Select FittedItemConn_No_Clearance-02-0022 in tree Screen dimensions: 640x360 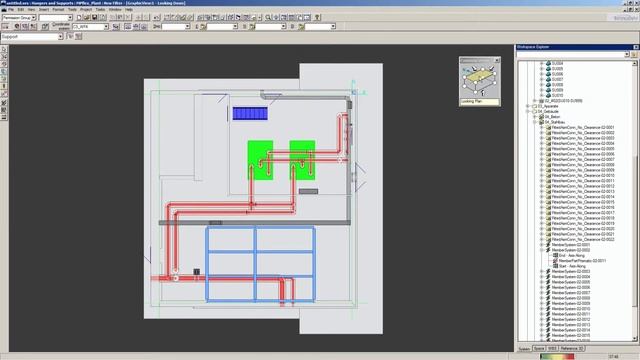(x=583, y=240)
